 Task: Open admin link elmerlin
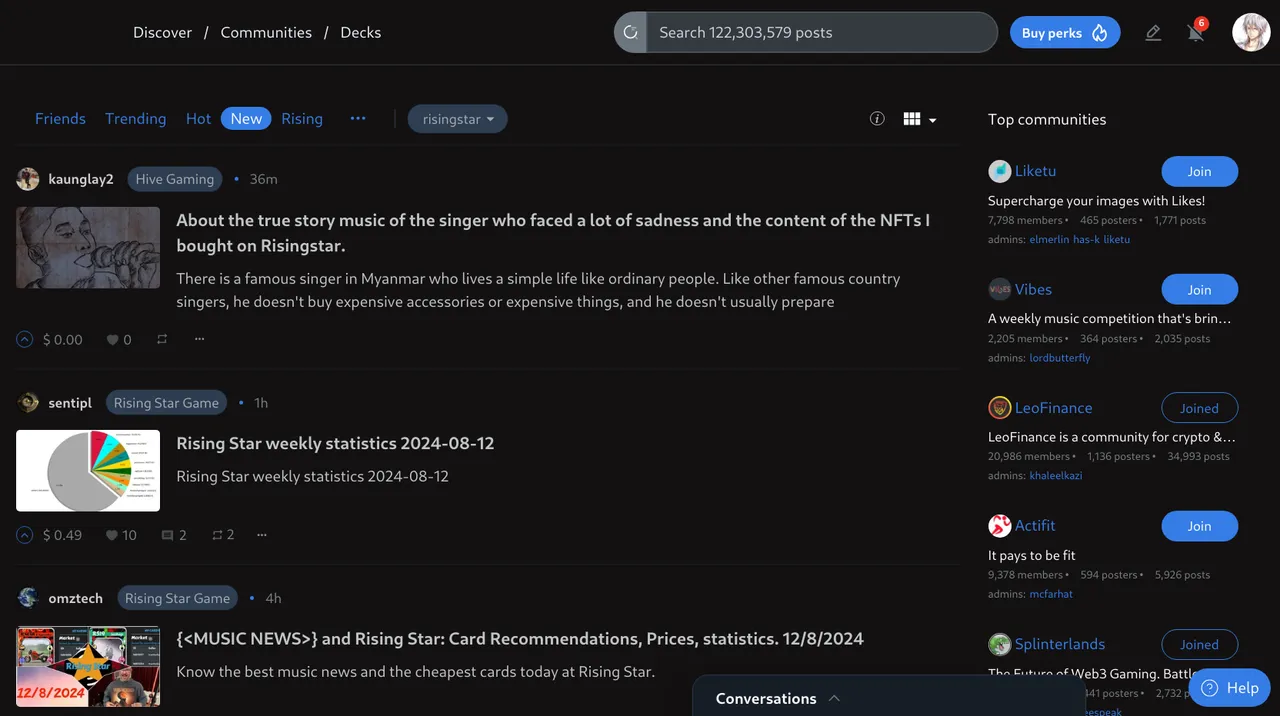(x=1049, y=239)
